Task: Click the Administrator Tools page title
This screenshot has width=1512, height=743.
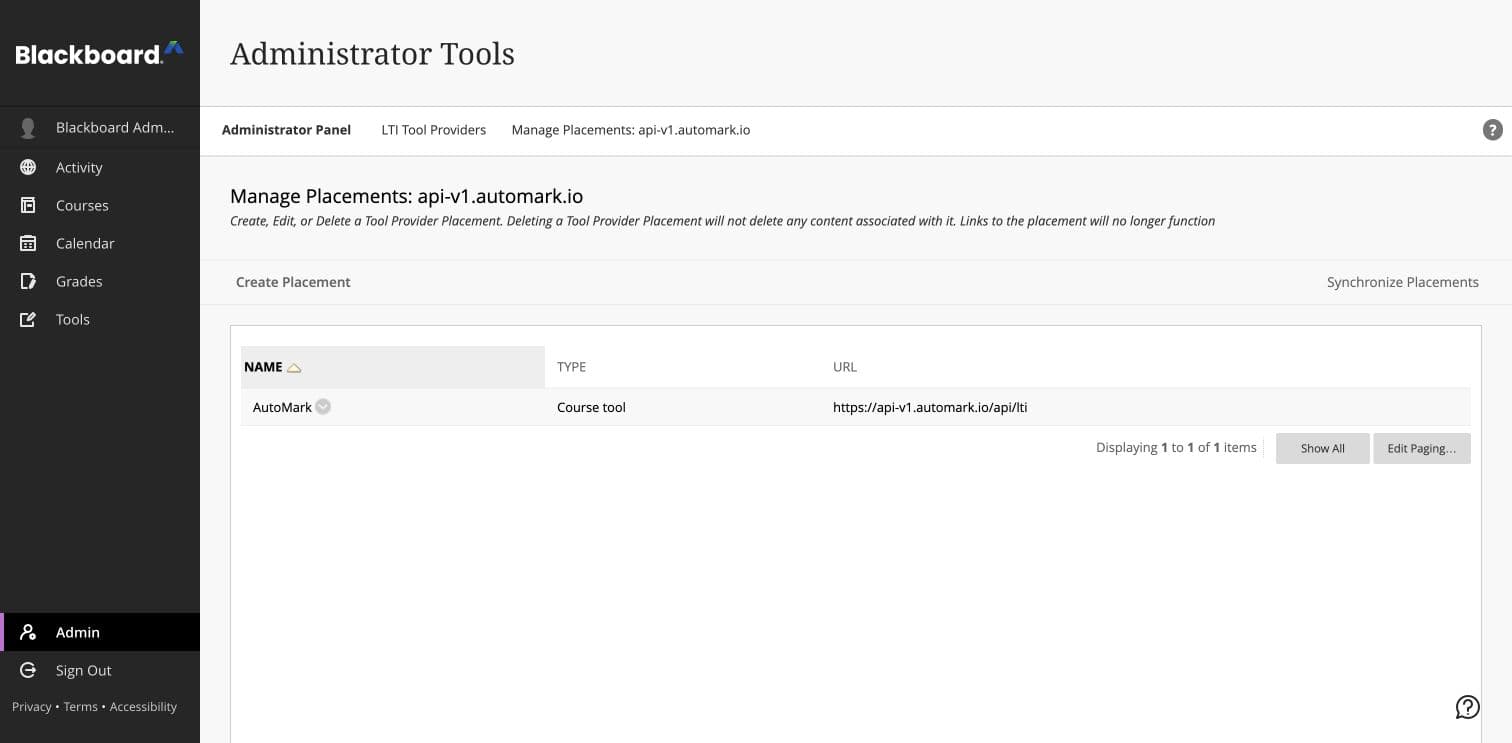Action: (372, 53)
